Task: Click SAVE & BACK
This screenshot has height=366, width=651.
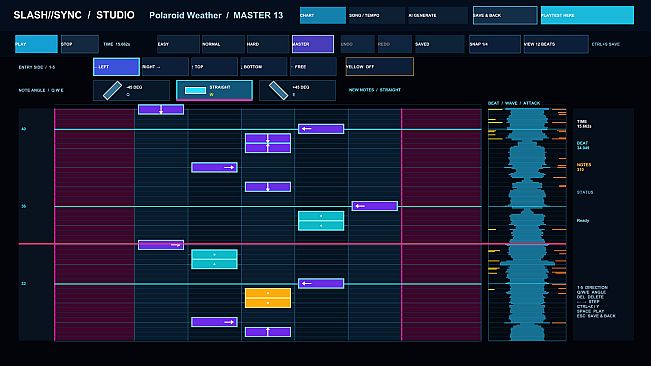Action: [505, 15]
